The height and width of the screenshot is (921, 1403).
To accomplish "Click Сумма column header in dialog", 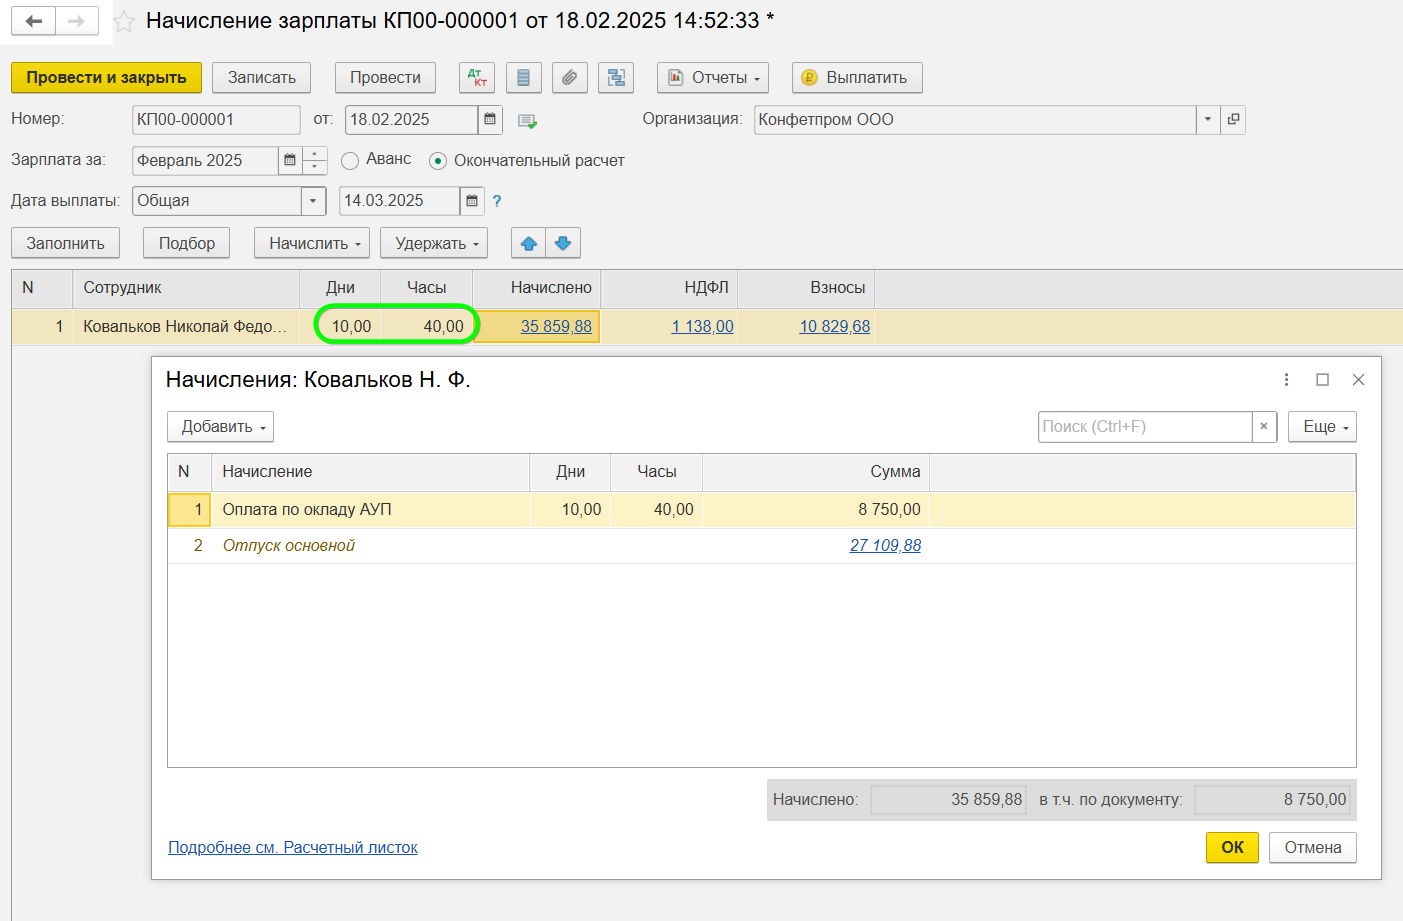I will point(816,471).
